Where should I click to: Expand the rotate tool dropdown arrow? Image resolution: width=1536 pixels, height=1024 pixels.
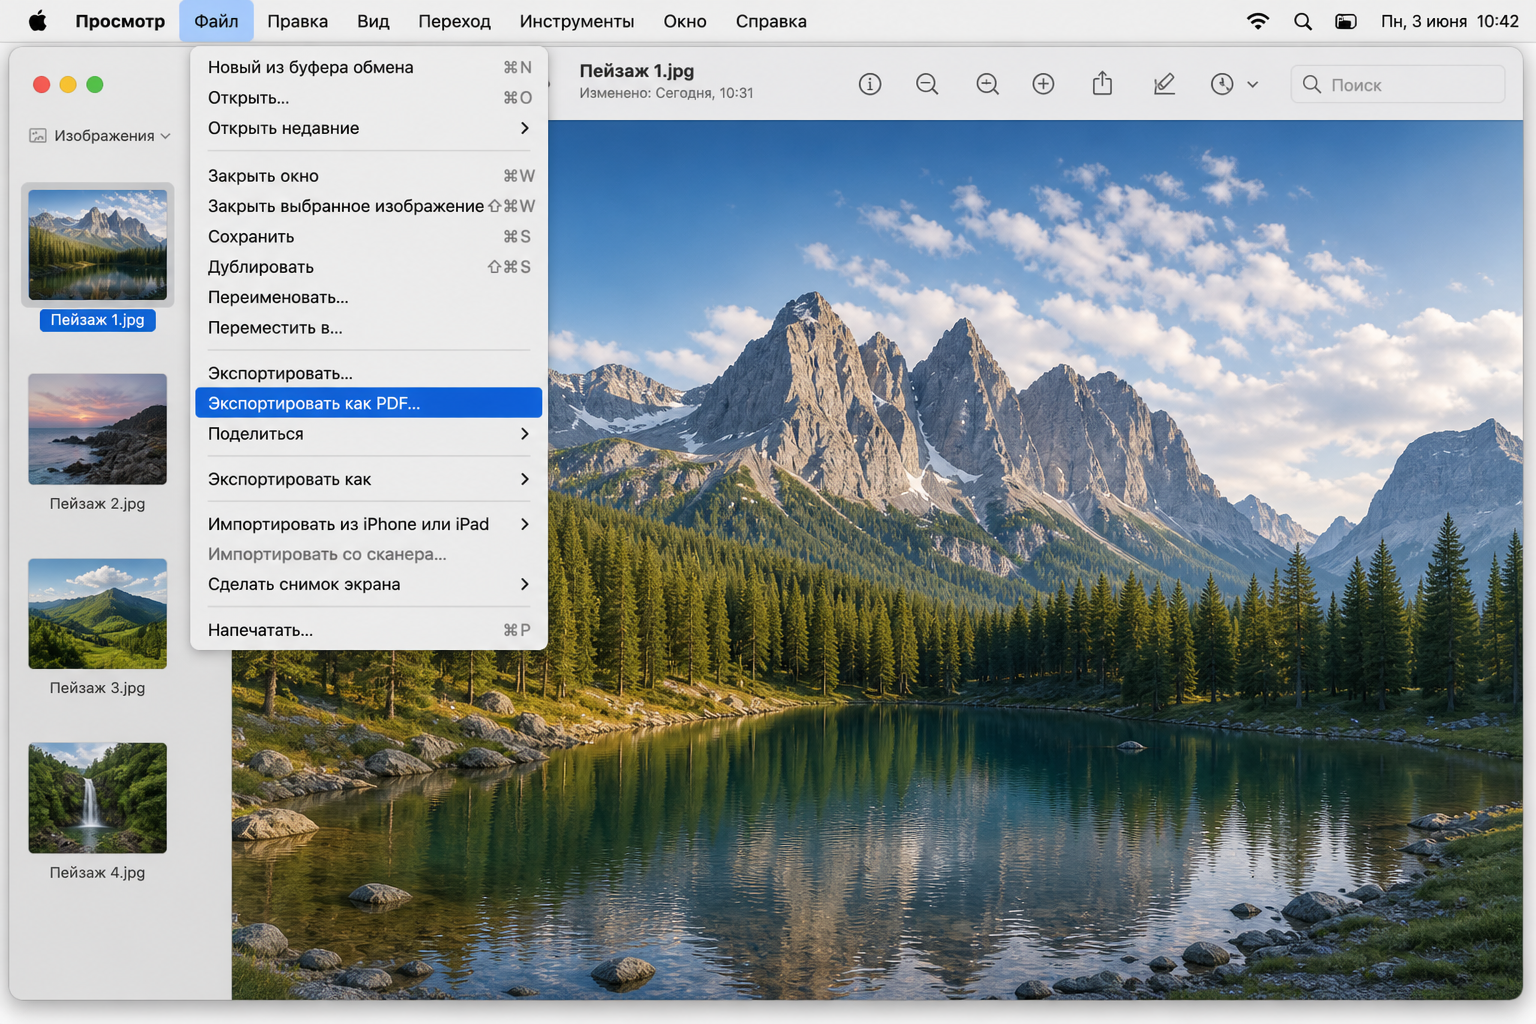click(x=1252, y=85)
